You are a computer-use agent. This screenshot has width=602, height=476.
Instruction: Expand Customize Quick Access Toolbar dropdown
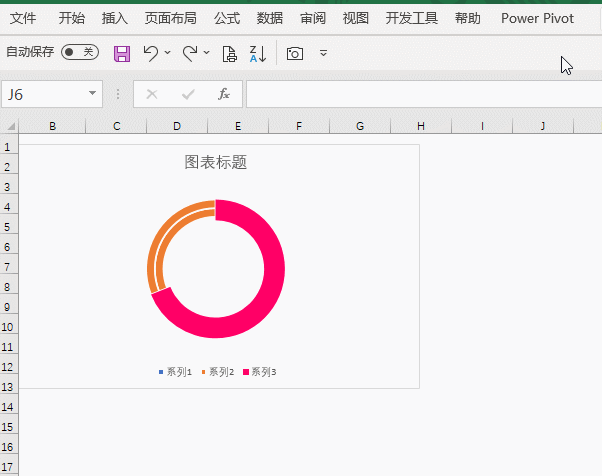click(x=324, y=53)
